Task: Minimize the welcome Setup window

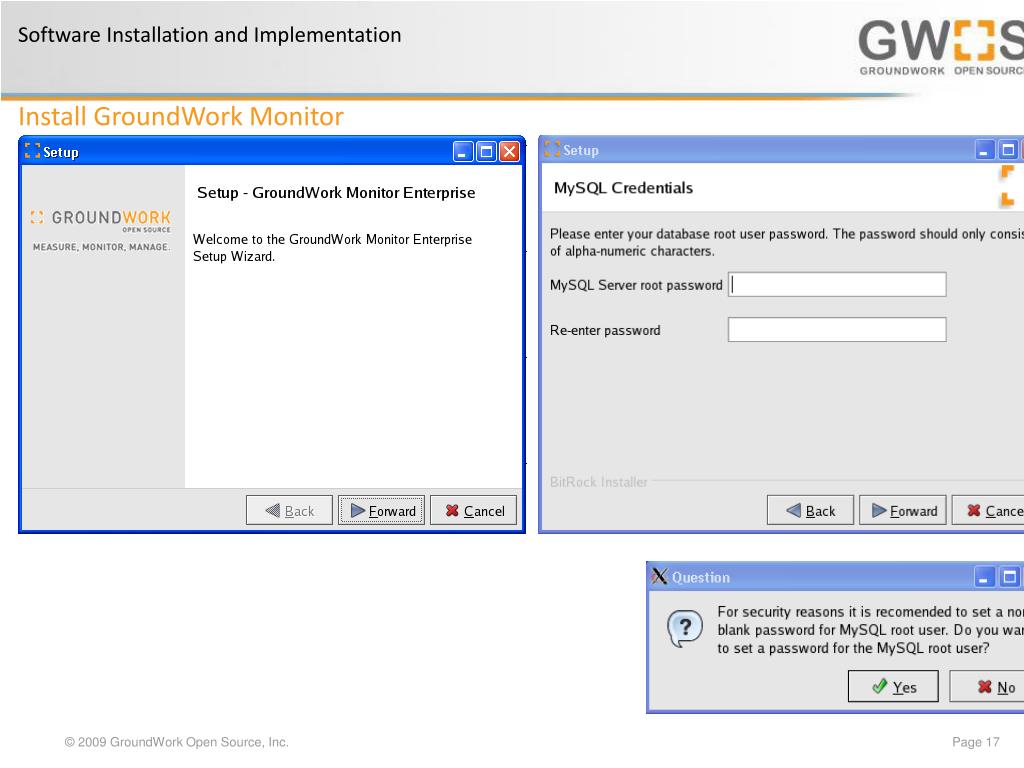Action: coord(462,152)
